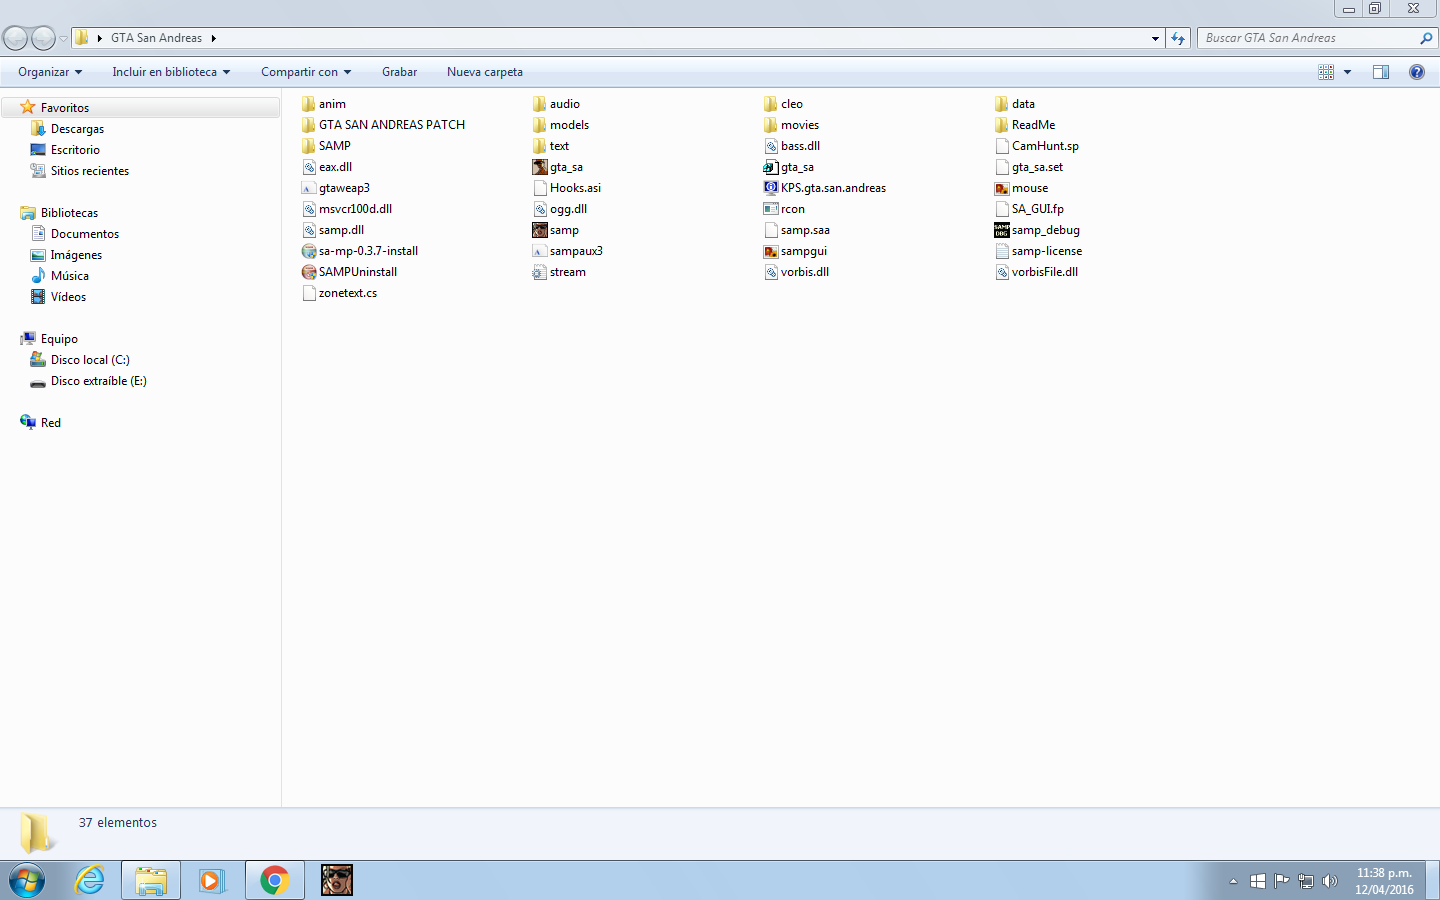Click the Back navigation arrow
1440x900 pixels.
[x=16, y=38]
